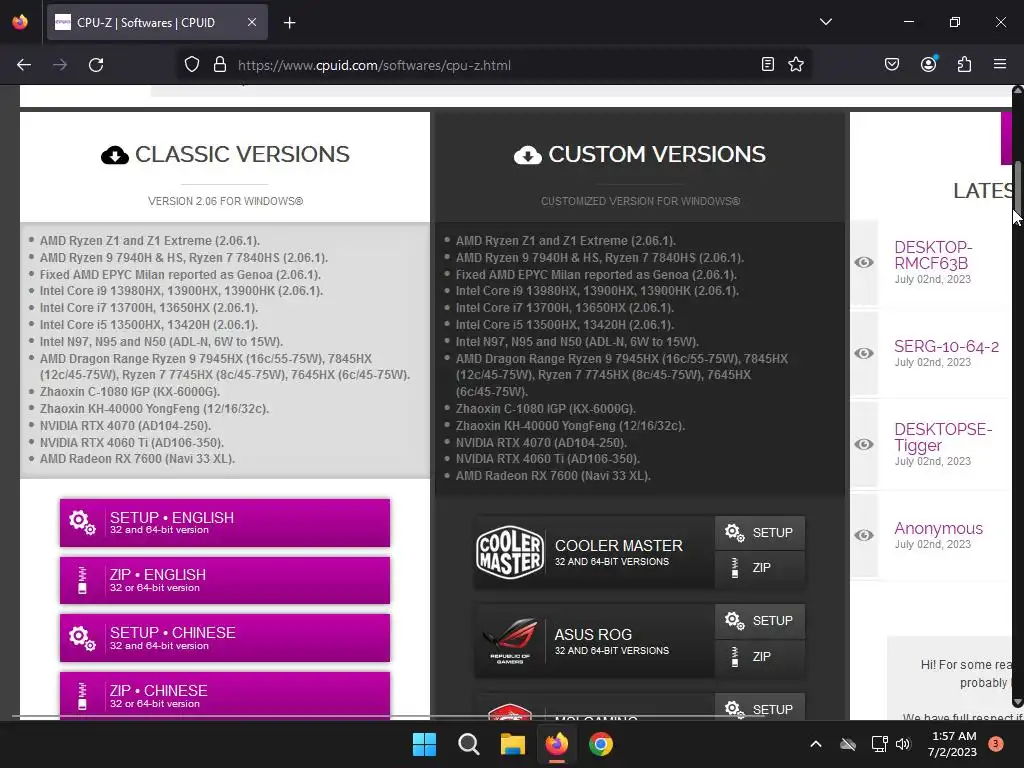The height and width of the screenshot is (768, 1024).
Task: Open Windows taskbar Search
Action: pos(468,744)
